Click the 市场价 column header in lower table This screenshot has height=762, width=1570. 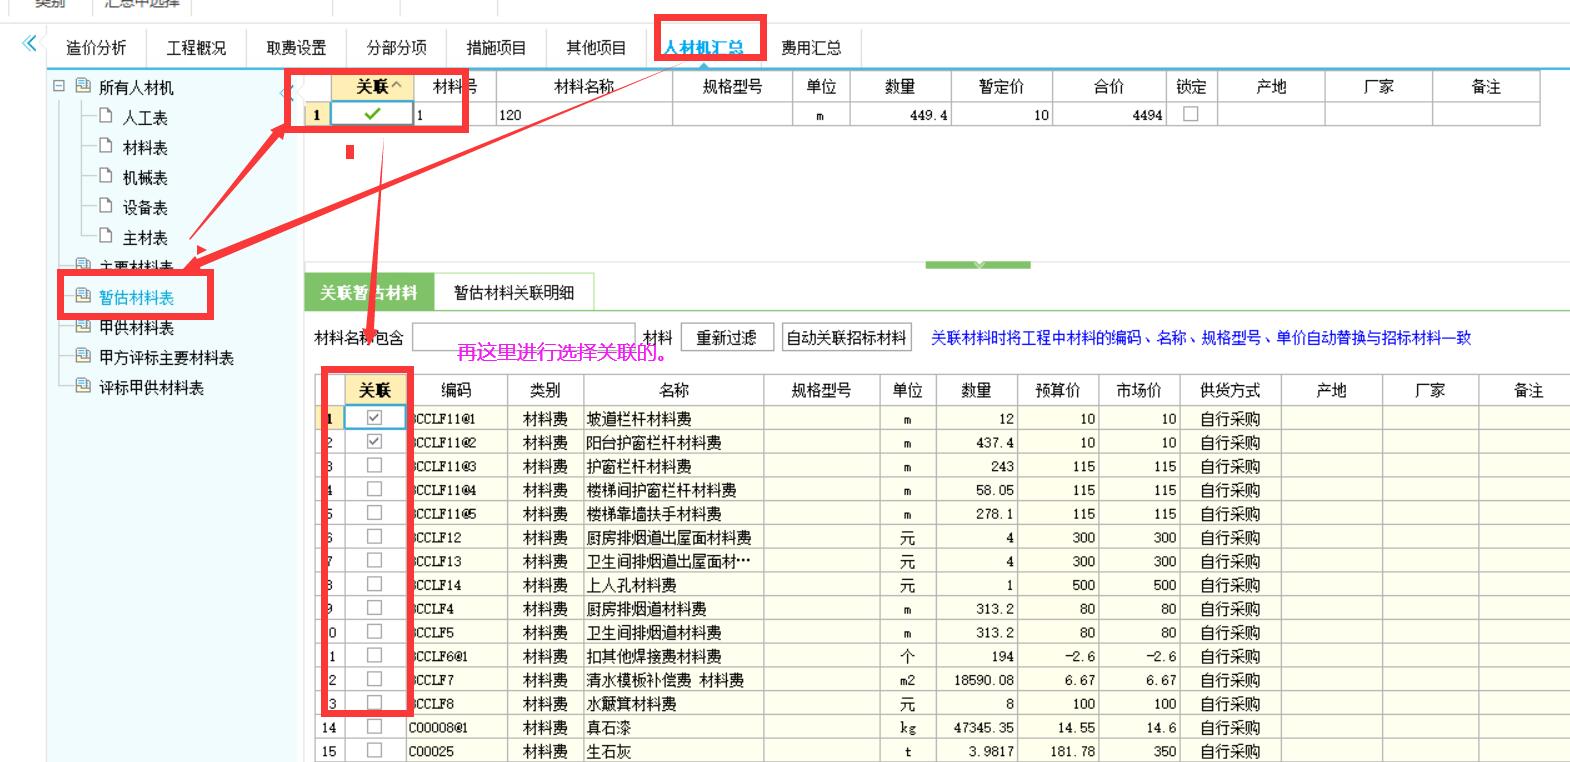1140,390
